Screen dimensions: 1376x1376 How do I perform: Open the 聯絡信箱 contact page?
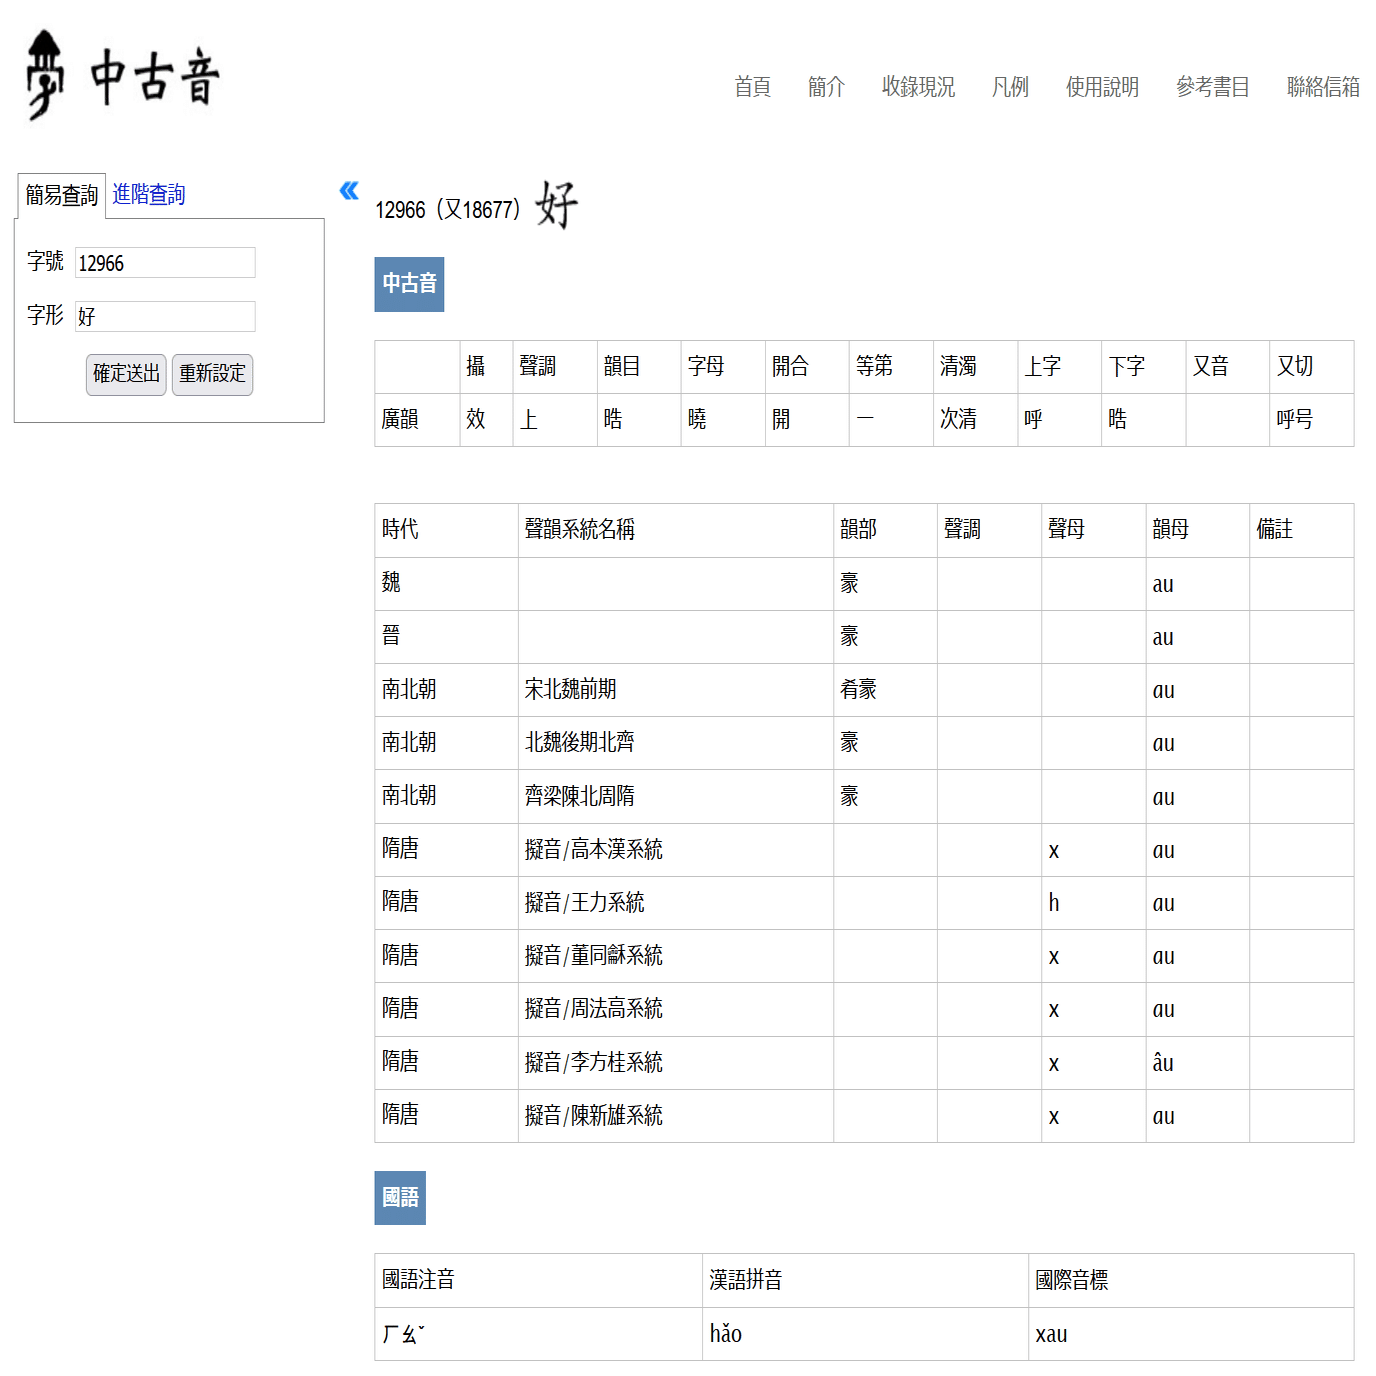coord(1323,88)
